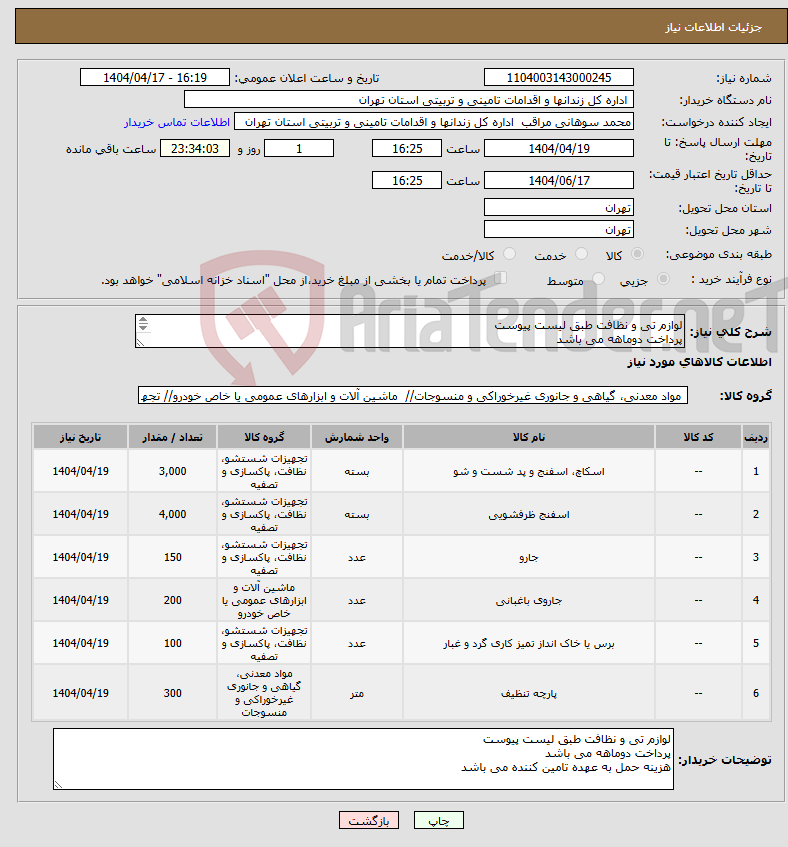Click the تعداد / مقدار column header
Screen dimensions: 788x847
pos(172,437)
